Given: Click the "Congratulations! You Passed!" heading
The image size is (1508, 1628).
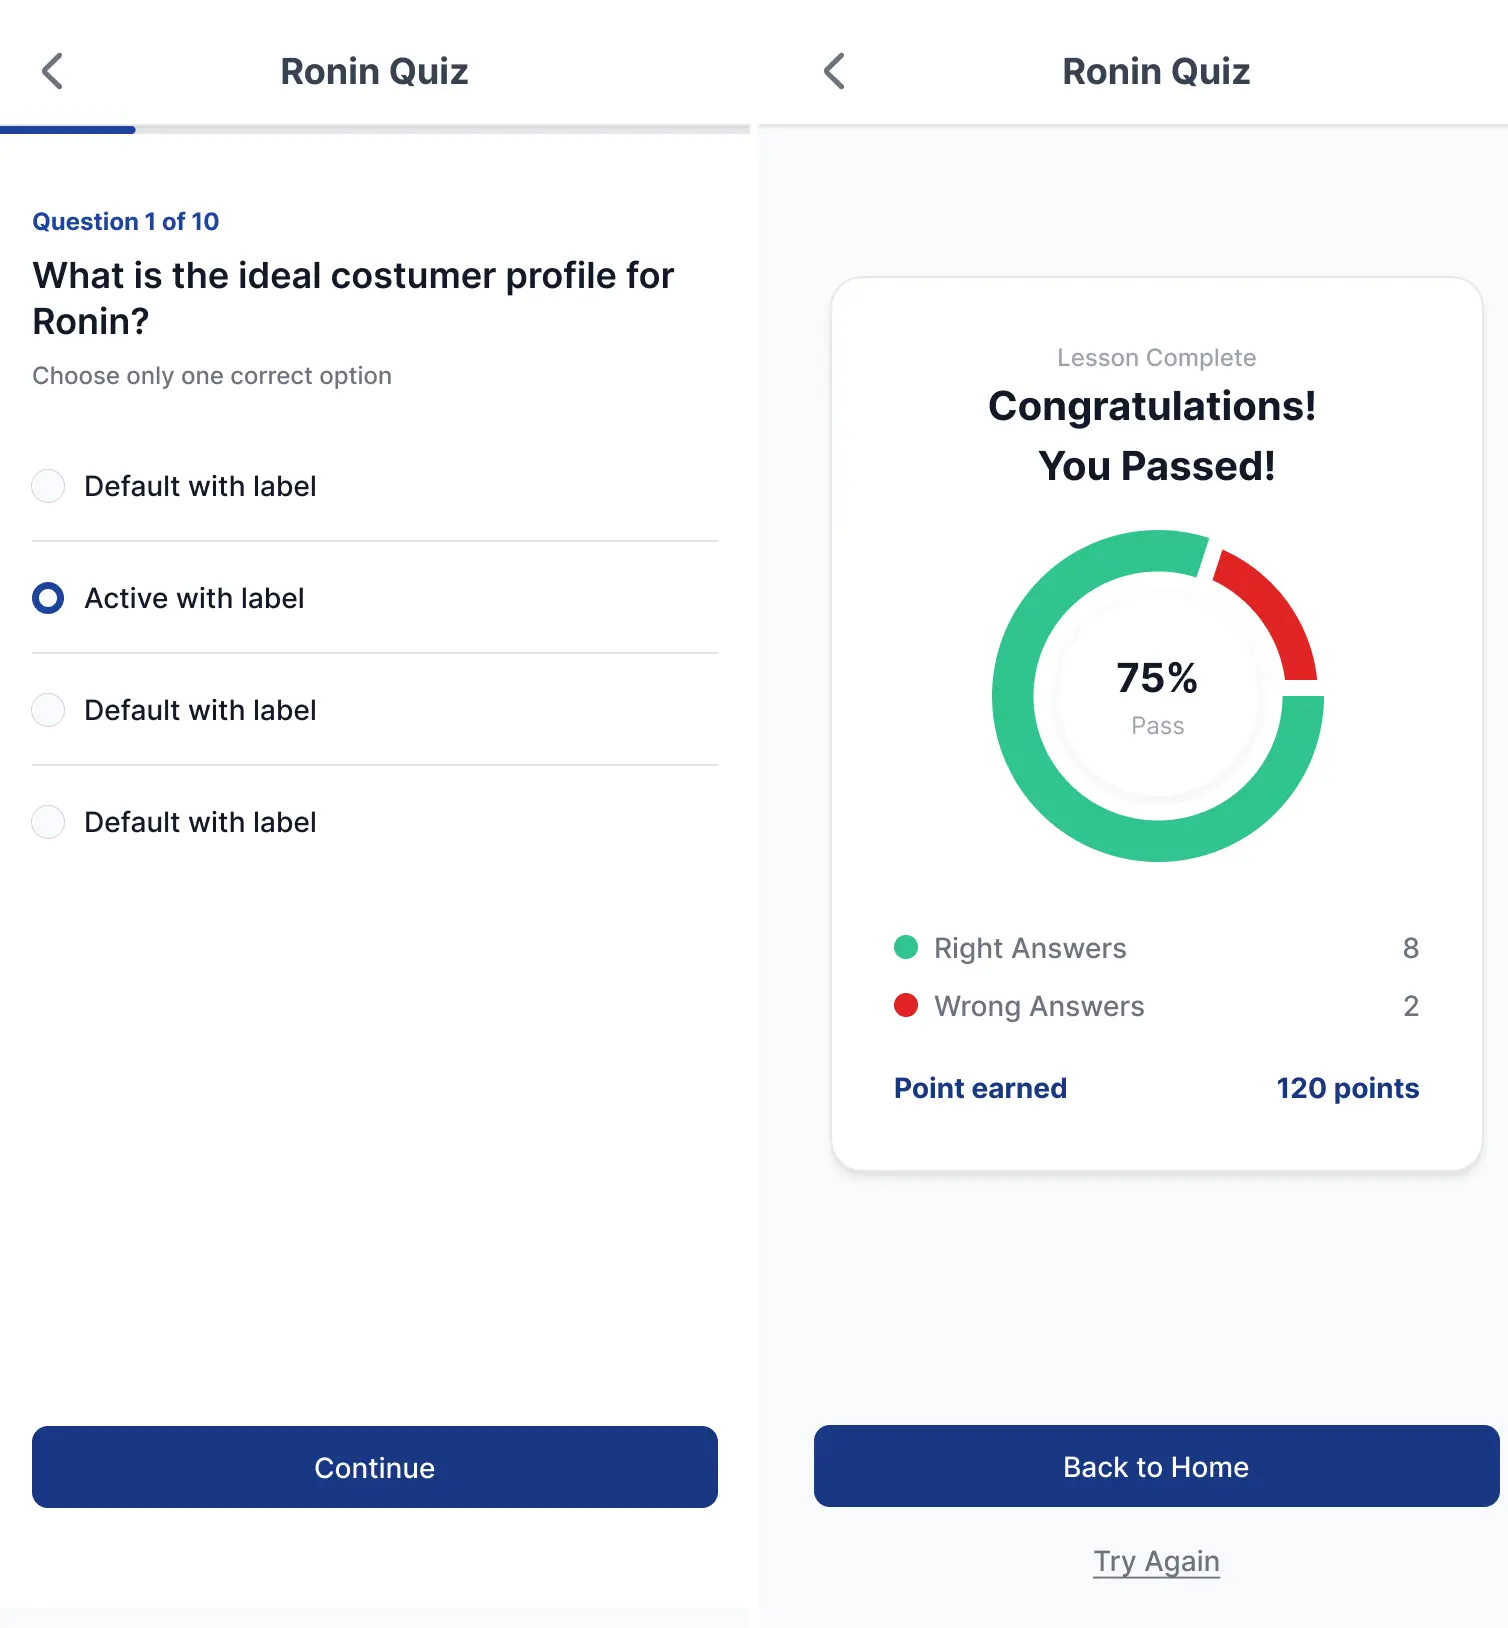Looking at the screenshot, I should (x=1155, y=436).
